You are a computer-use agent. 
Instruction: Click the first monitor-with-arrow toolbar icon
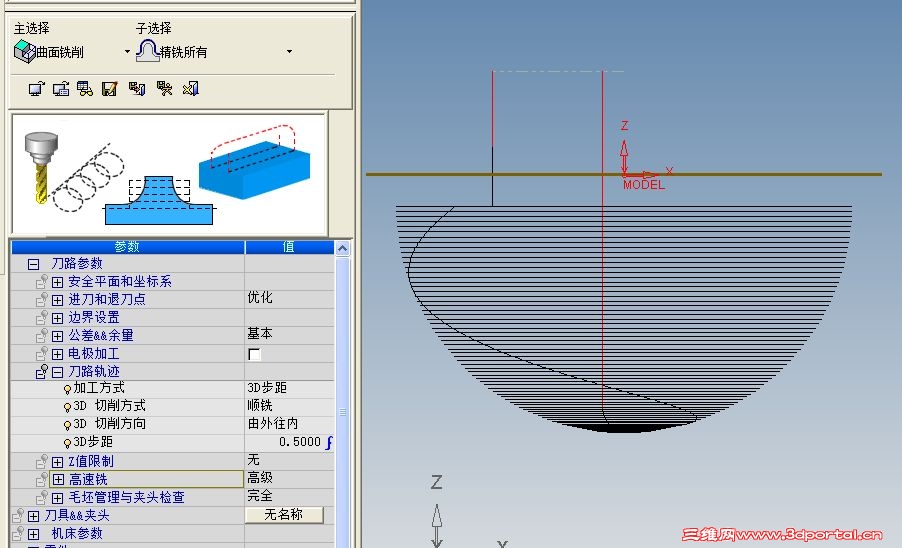(36, 89)
